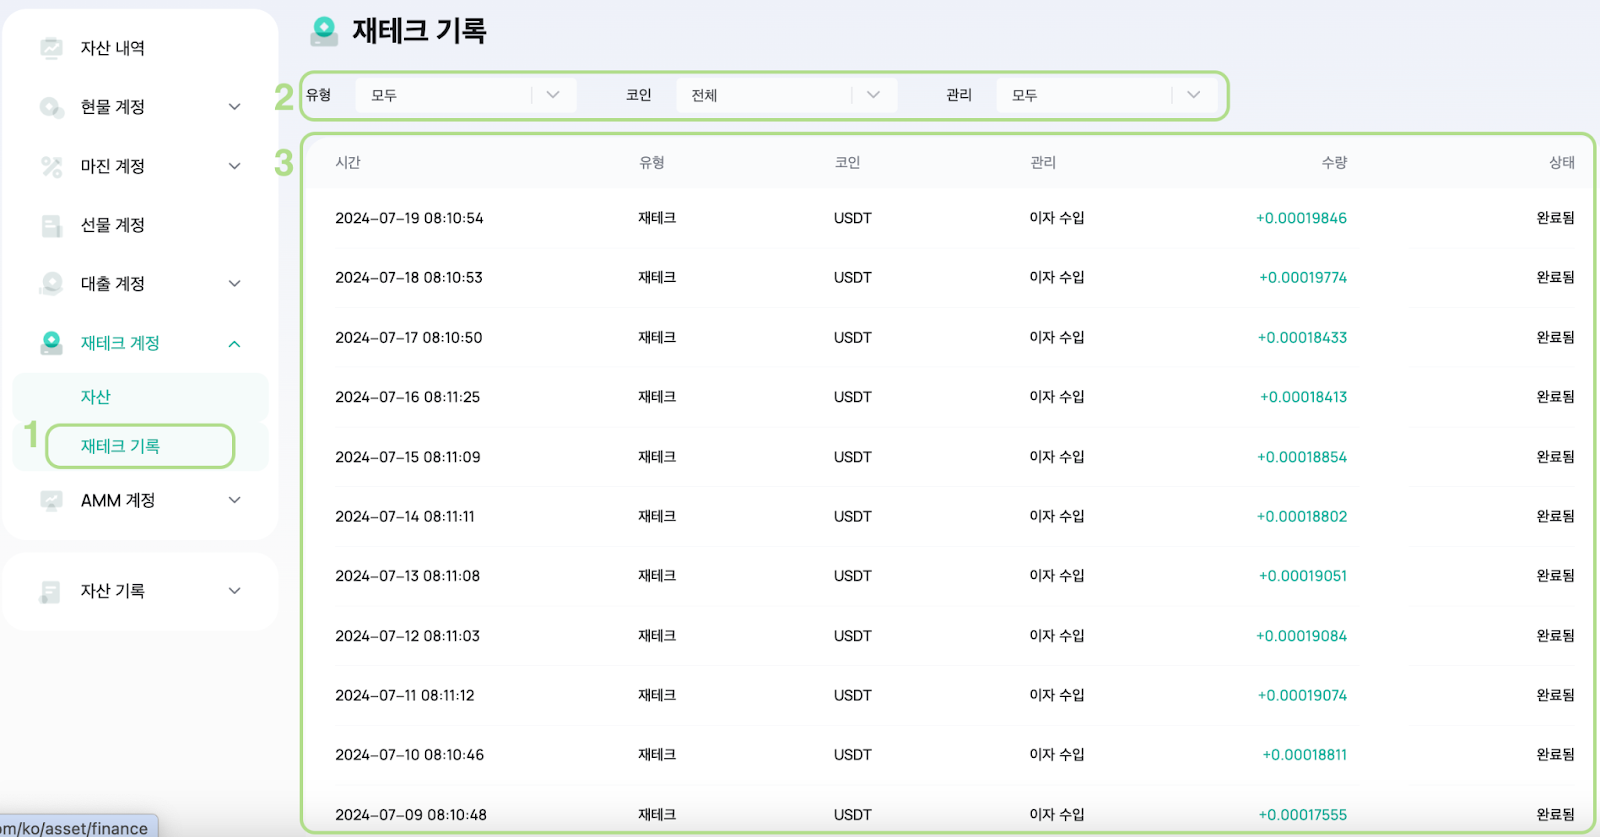The image size is (1600, 837).
Task: Expand the 마진 계정 chevron
Action: [235, 166]
